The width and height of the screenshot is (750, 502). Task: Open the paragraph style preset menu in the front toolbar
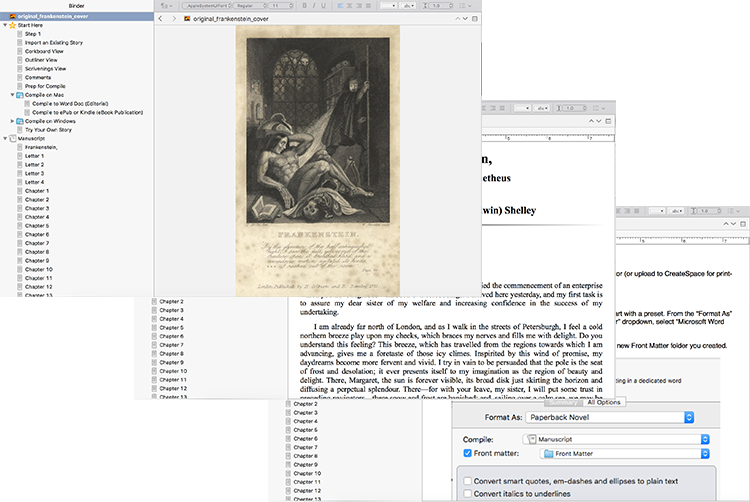click(165, 6)
